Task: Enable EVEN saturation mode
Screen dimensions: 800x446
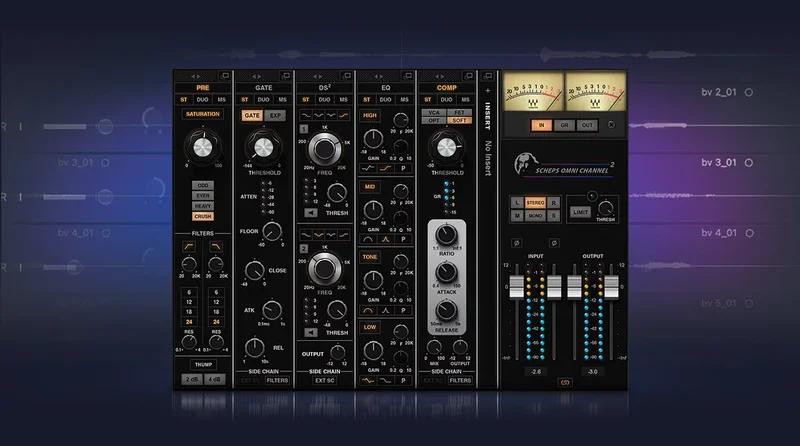Action: tap(203, 195)
